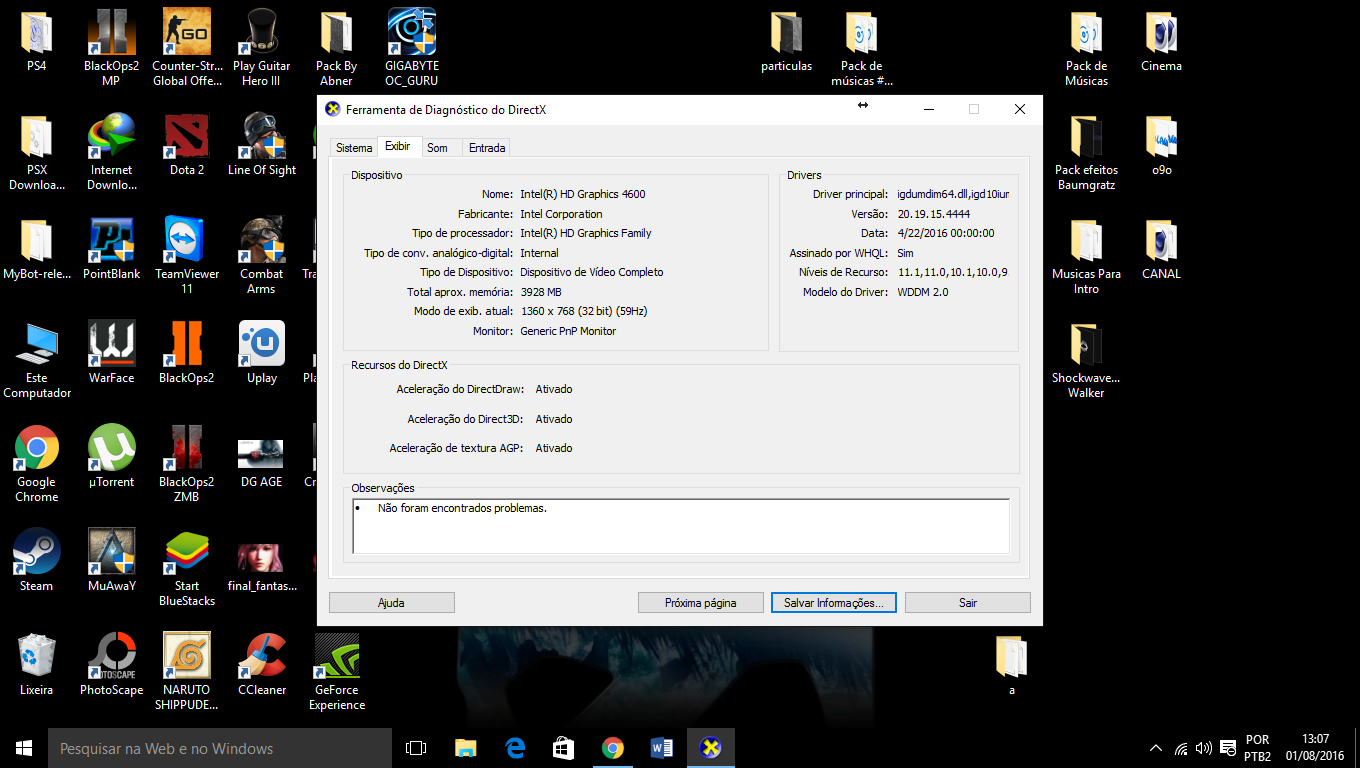Viewport: 1360px width, 768px height.
Task: Open Uplay desktop shortcut
Action: pos(262,353)
